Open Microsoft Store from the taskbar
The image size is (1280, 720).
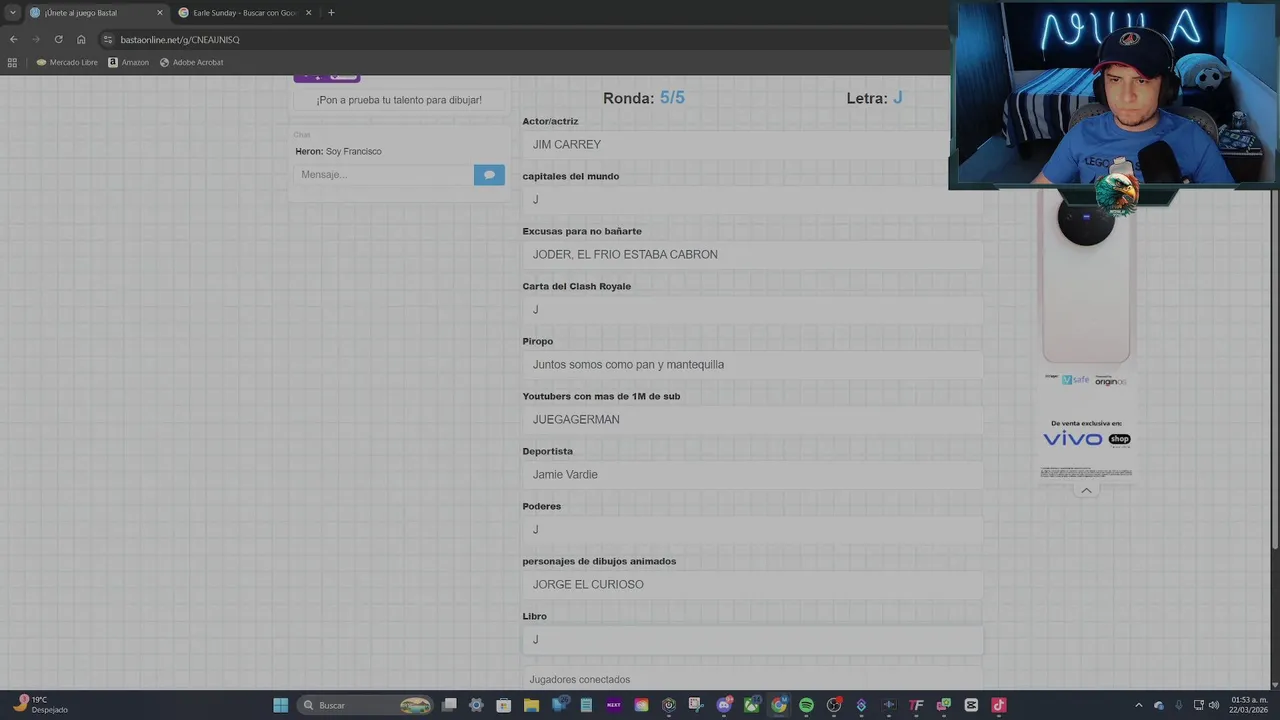pos(504,705)
